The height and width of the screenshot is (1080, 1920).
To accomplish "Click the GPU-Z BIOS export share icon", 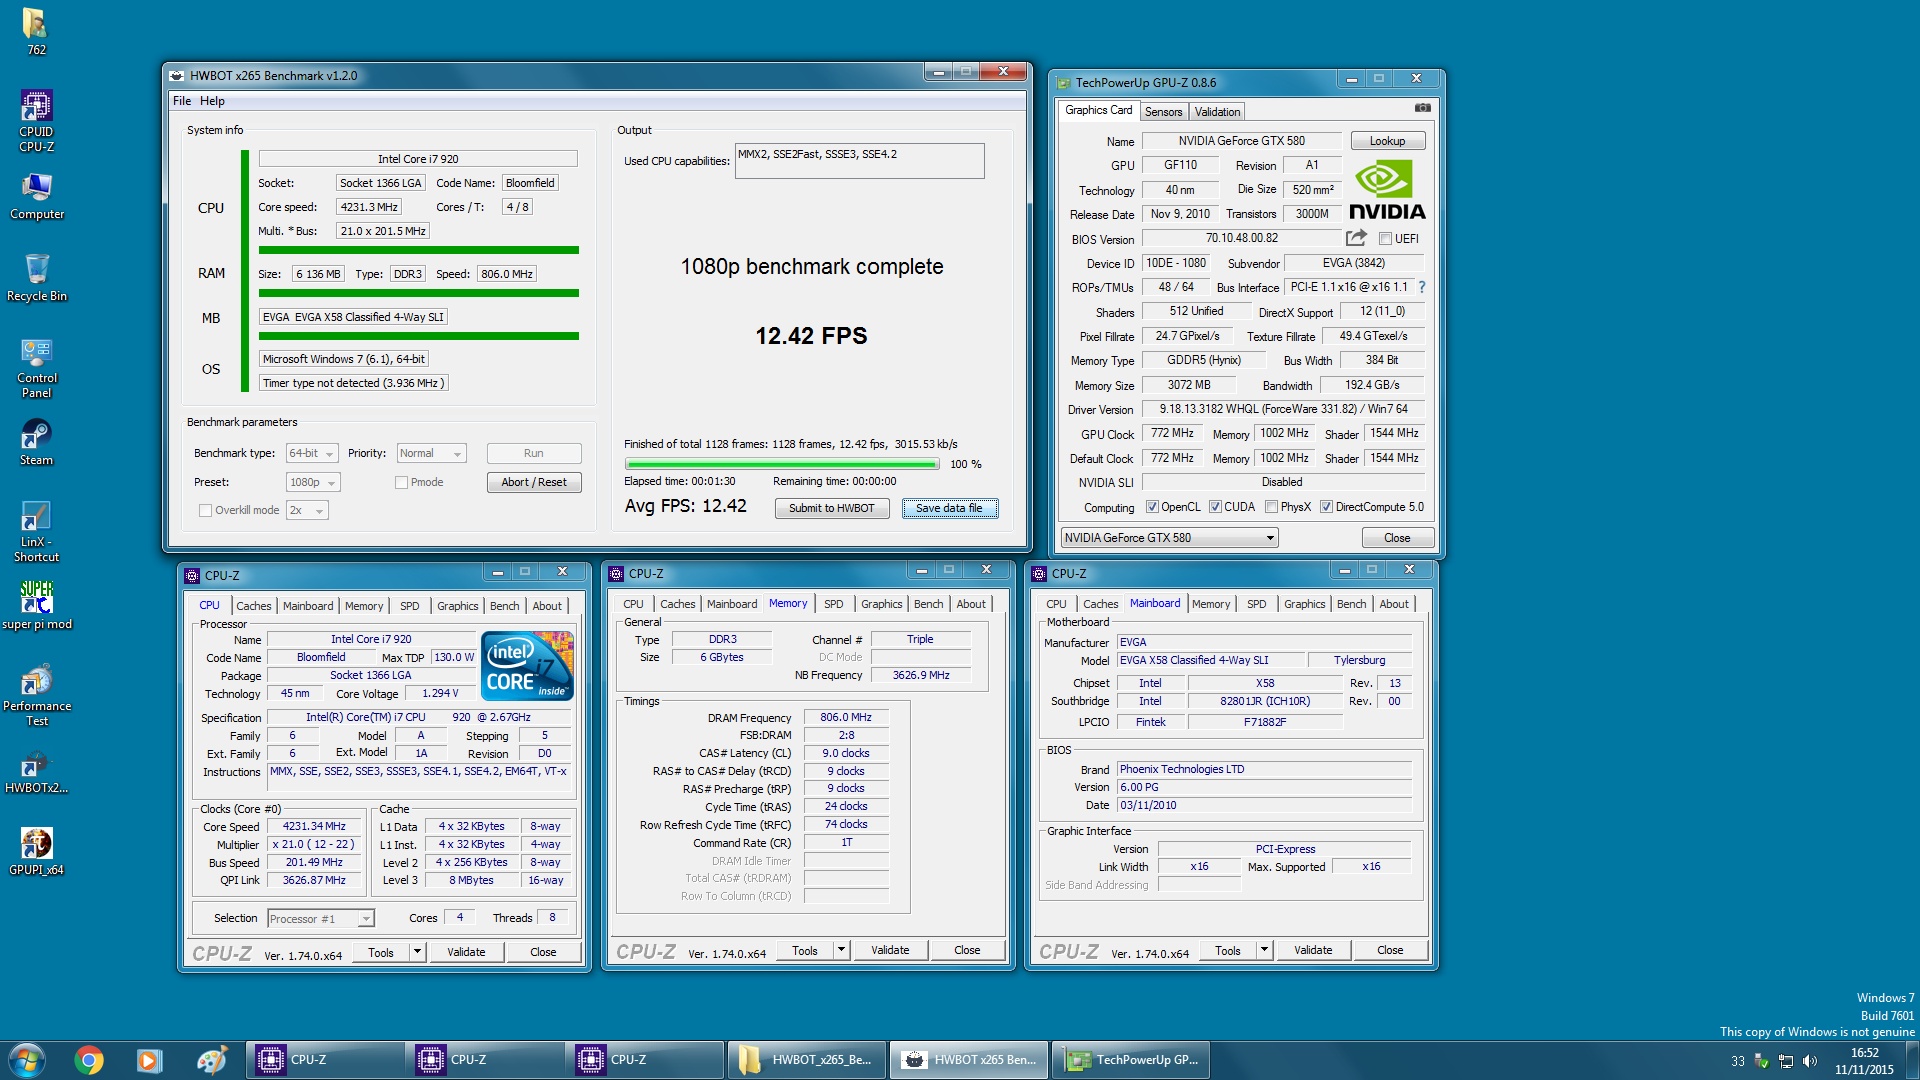I will click(x=1356, y=238).
